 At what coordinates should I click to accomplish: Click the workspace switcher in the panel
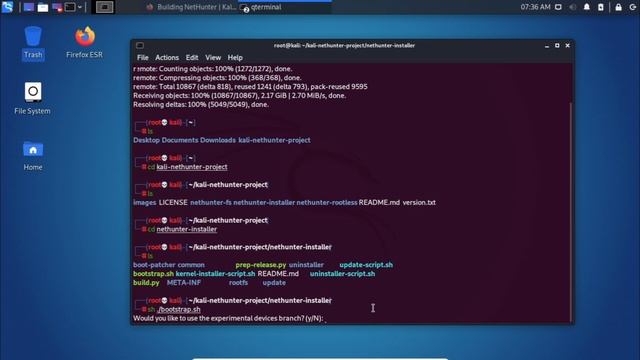(104, 7)
